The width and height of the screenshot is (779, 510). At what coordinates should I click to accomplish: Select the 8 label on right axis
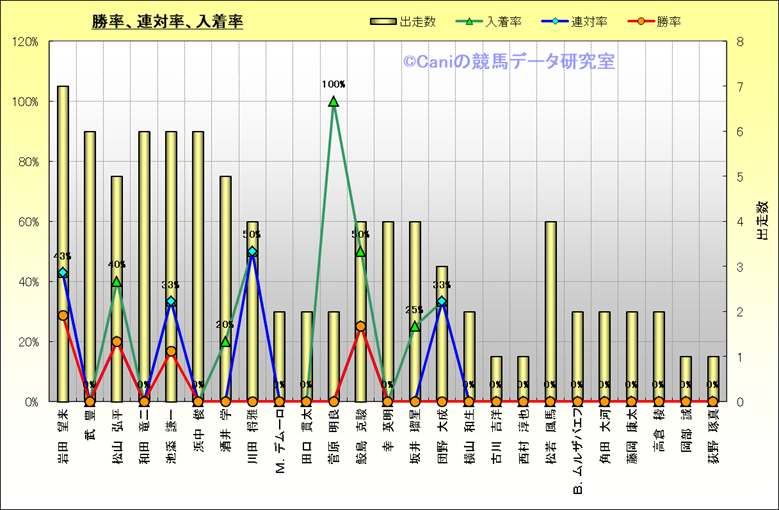click(738, 42)
